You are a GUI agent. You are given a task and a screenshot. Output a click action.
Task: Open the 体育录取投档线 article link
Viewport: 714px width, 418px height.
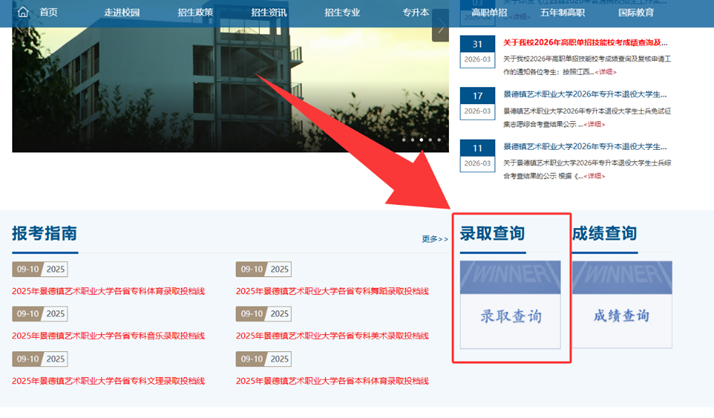coord(108,291)
